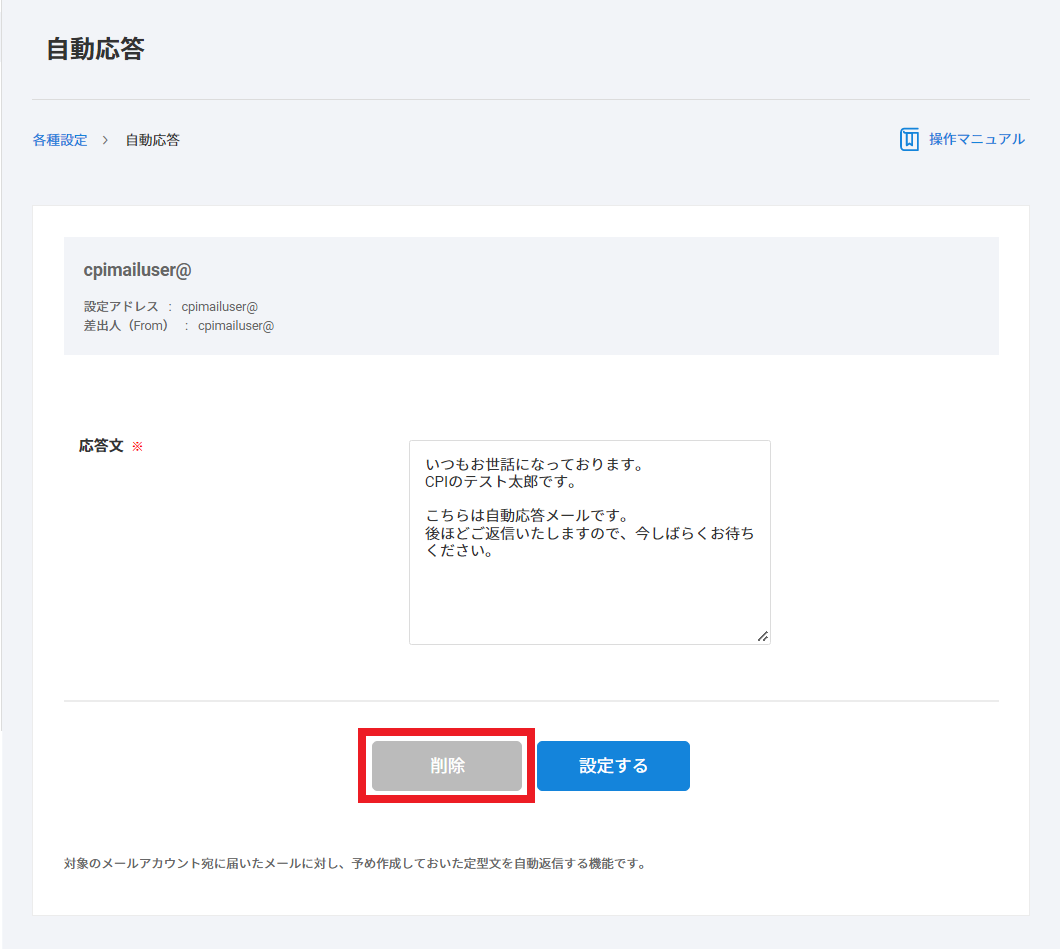Go back to 各種設定 breadcrumb

tap(60, 140)
